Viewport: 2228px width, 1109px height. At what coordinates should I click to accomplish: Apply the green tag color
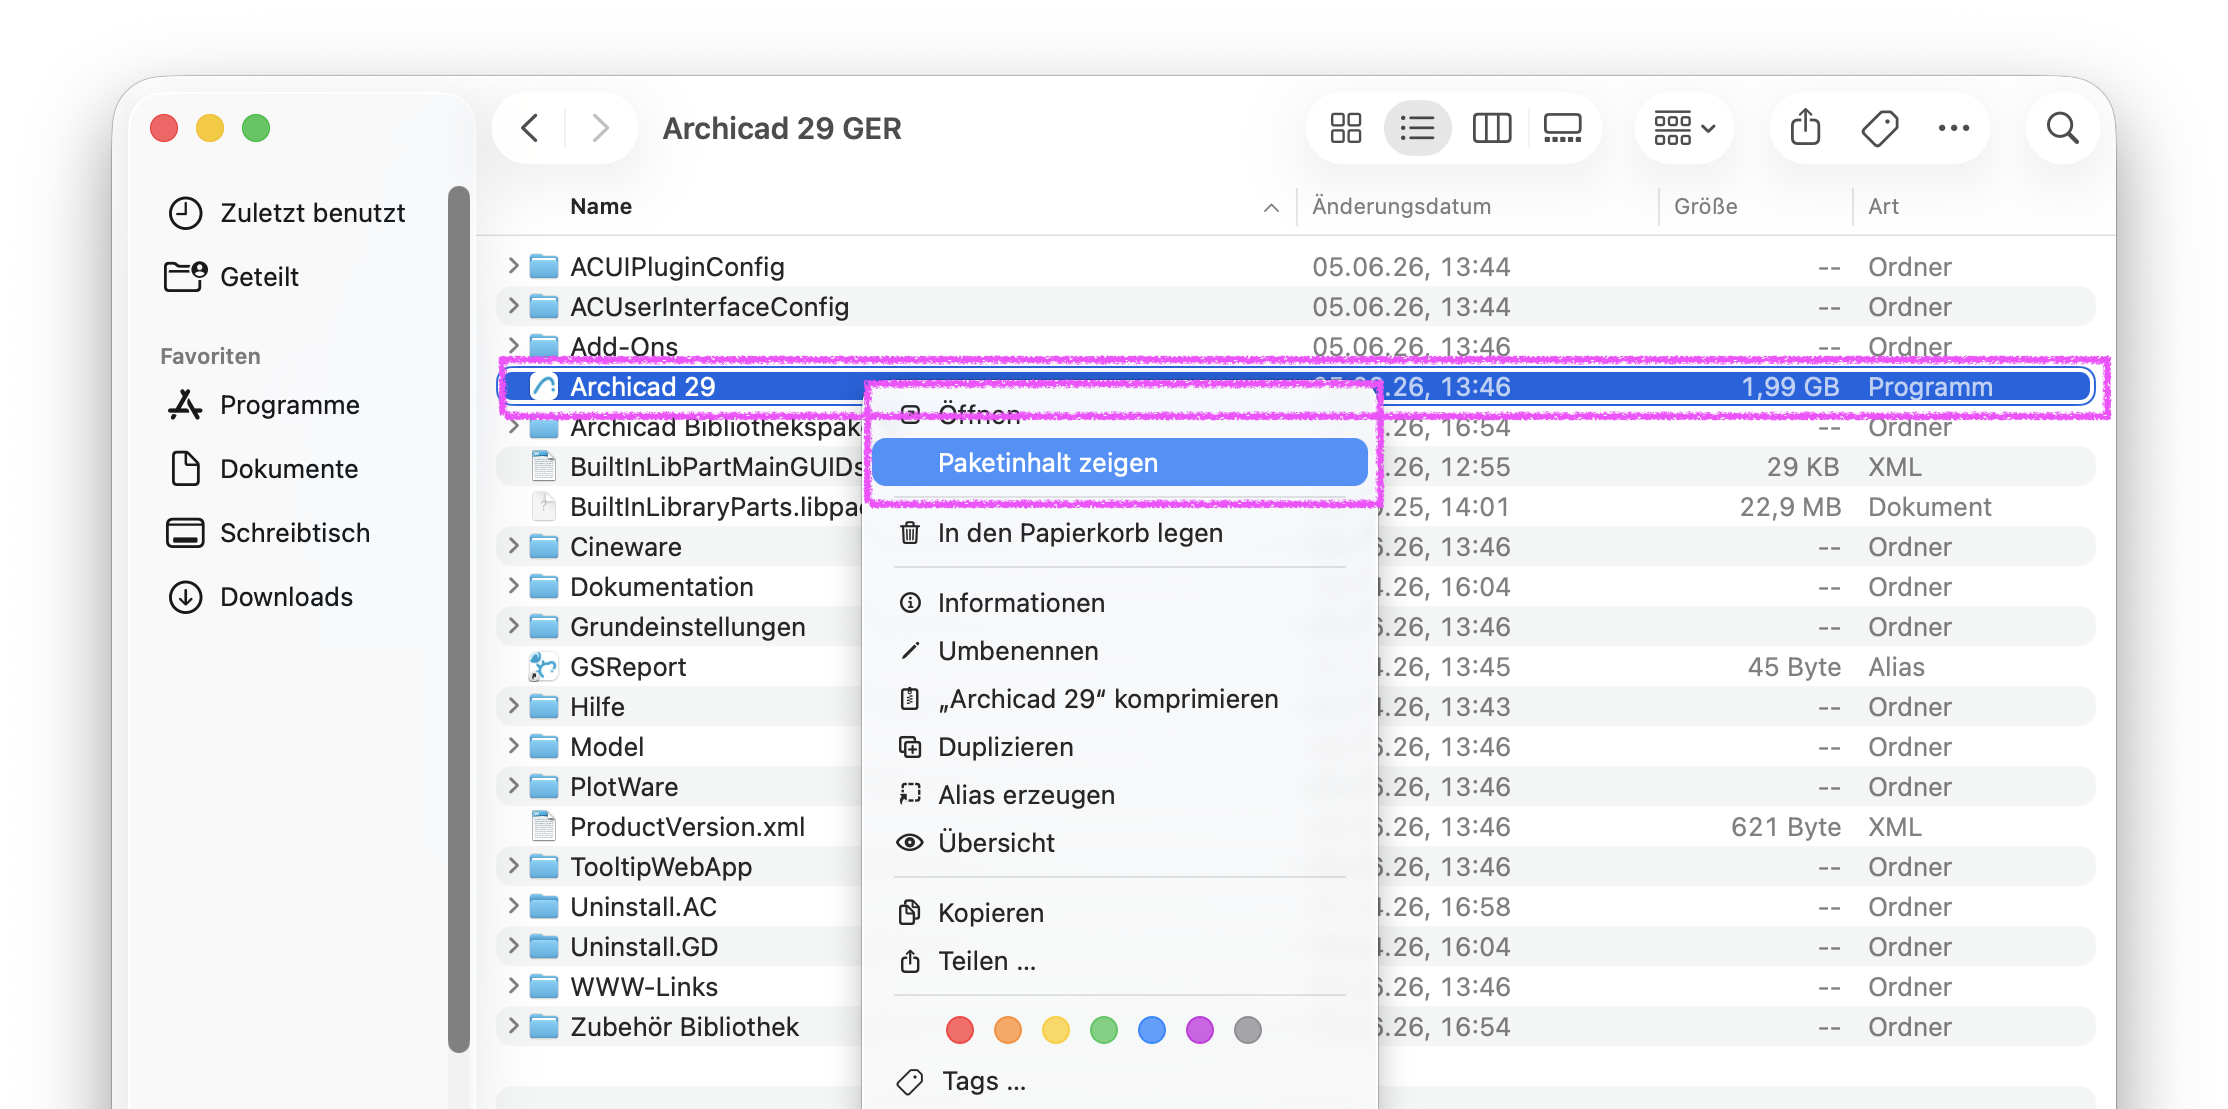pyautogui.click(x=1104, y=1030)
